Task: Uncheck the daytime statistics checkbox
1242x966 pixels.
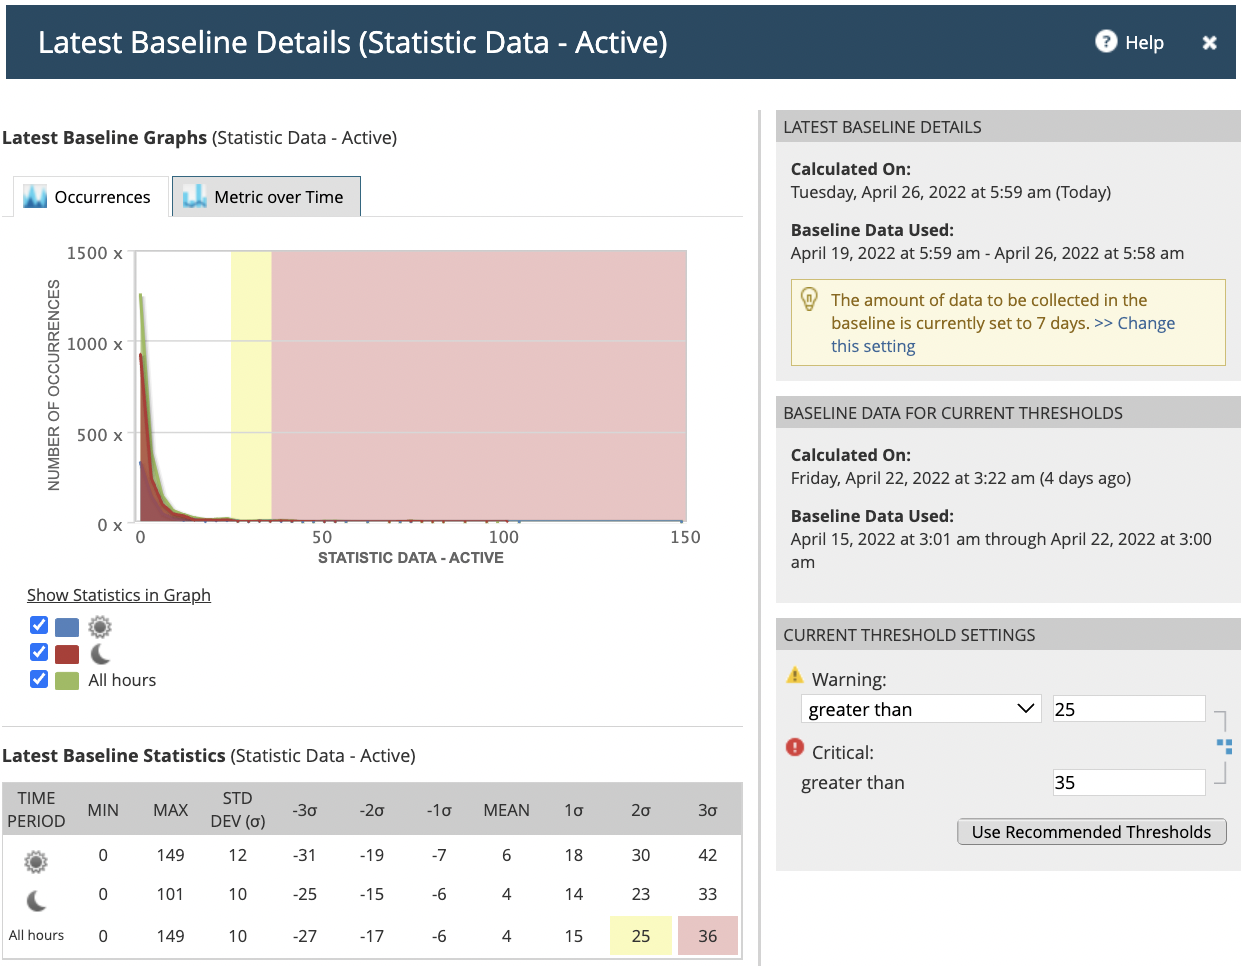Action: click(39, 626)
